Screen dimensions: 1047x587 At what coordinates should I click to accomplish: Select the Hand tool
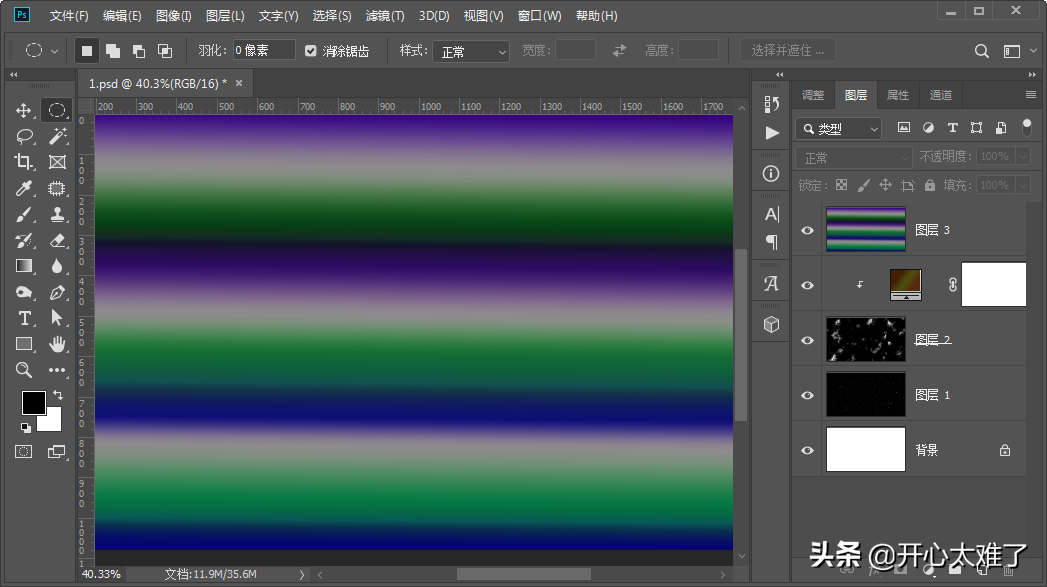pos(57,344)
